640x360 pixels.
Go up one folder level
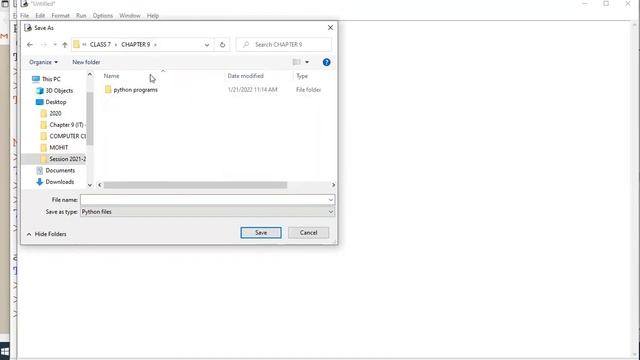[64, 44]
